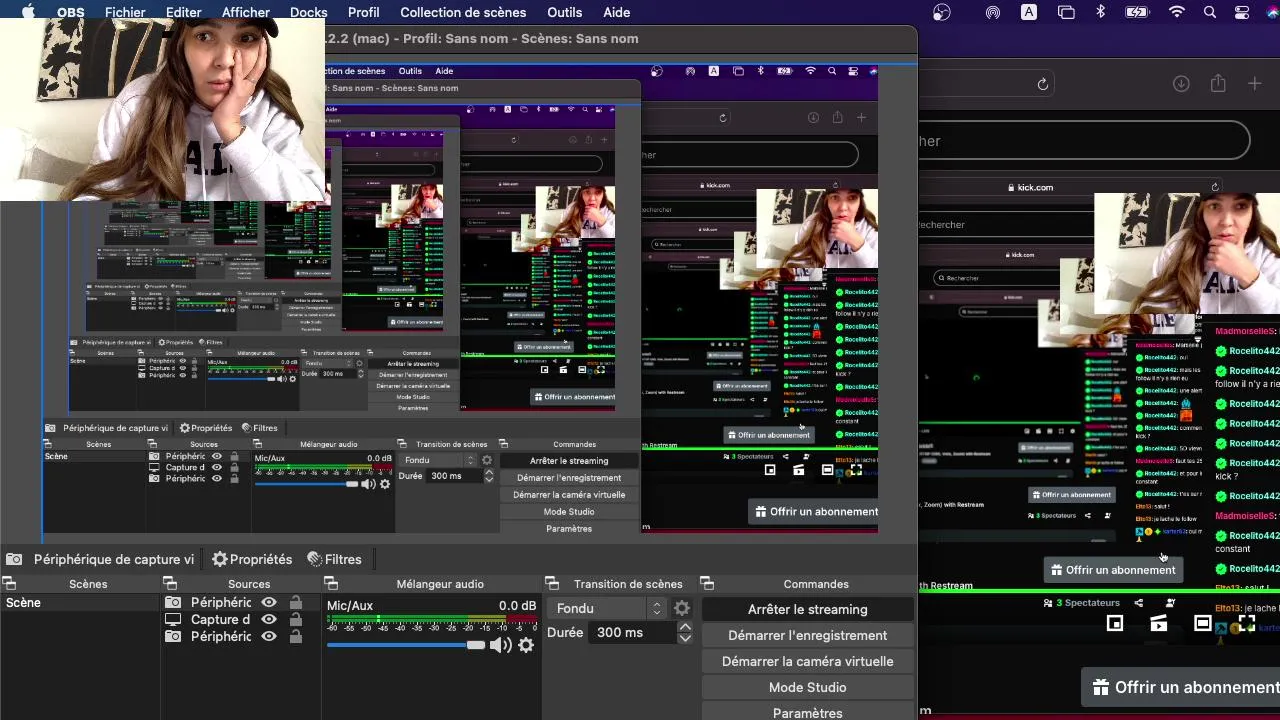The width and height of the screenshot is (1280, 720).
Task: Pop out the Mélangeur audio dock icon
Action: [x=331, y=584]
